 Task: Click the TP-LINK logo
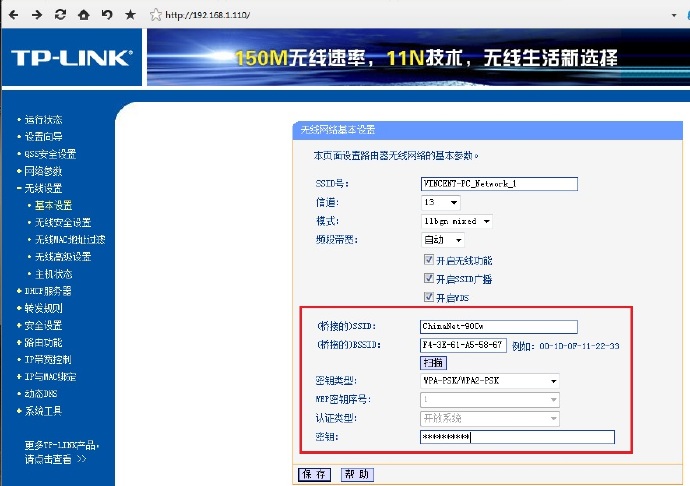pyautogui.click(x=72, y=58)
